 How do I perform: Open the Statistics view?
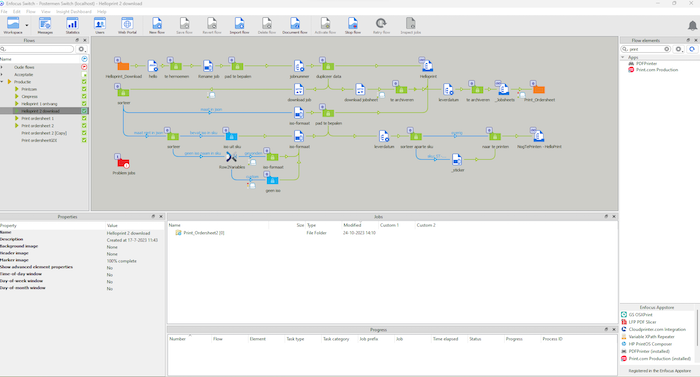point(72,25)
